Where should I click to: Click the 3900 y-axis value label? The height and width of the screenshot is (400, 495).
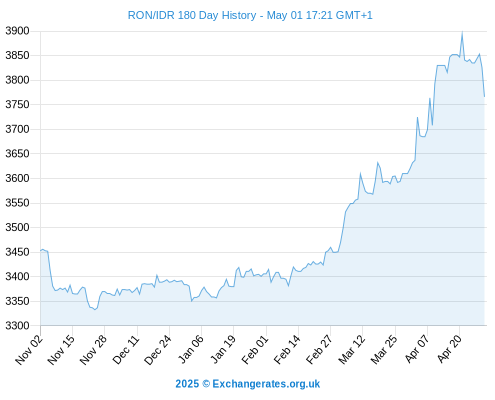click(17, 31)
